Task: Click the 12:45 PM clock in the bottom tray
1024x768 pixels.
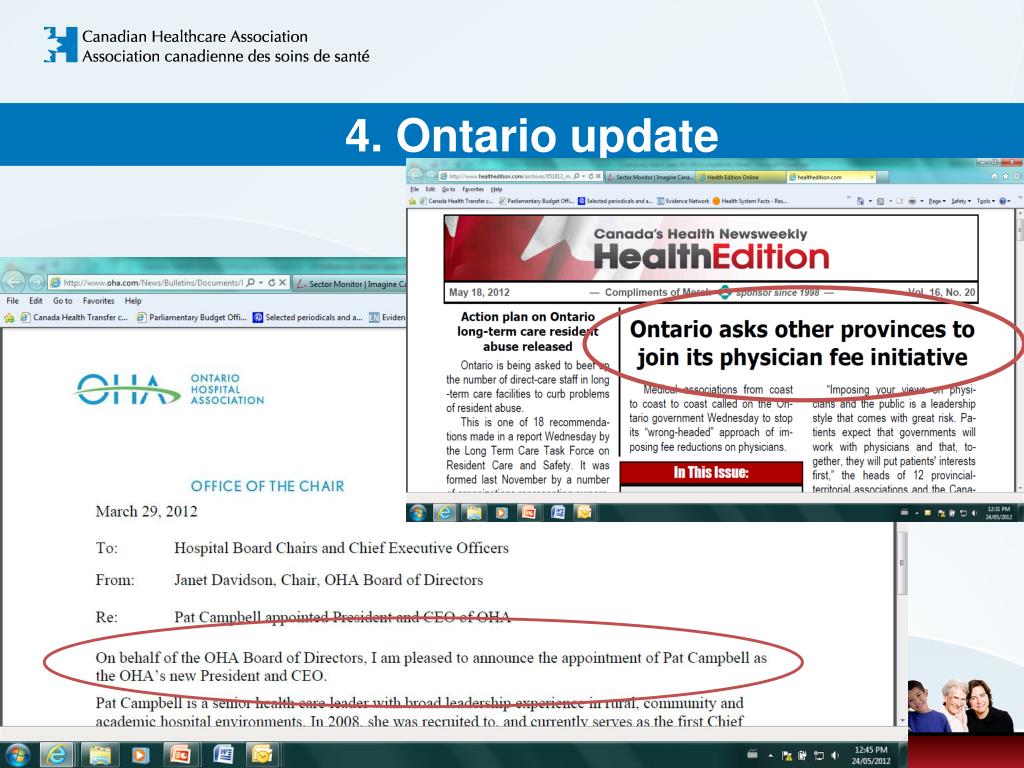Action: tap(871, 755)
